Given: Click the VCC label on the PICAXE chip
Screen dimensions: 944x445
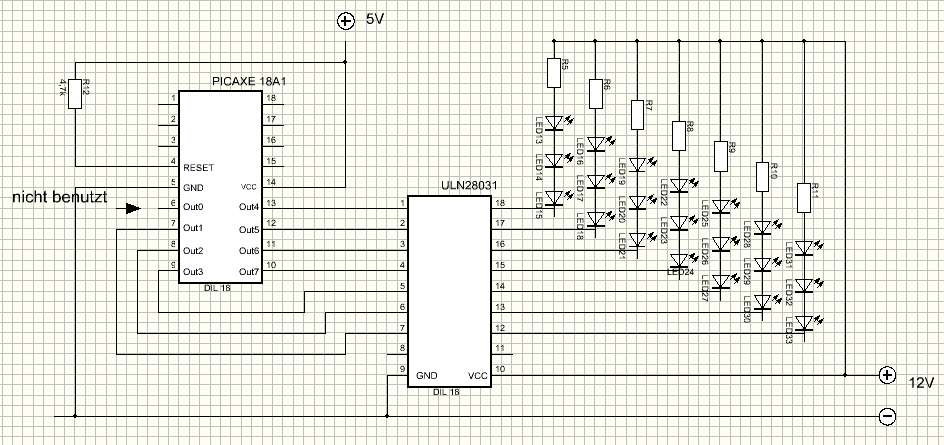Looking at the screenshot, I should coord(249,187).
